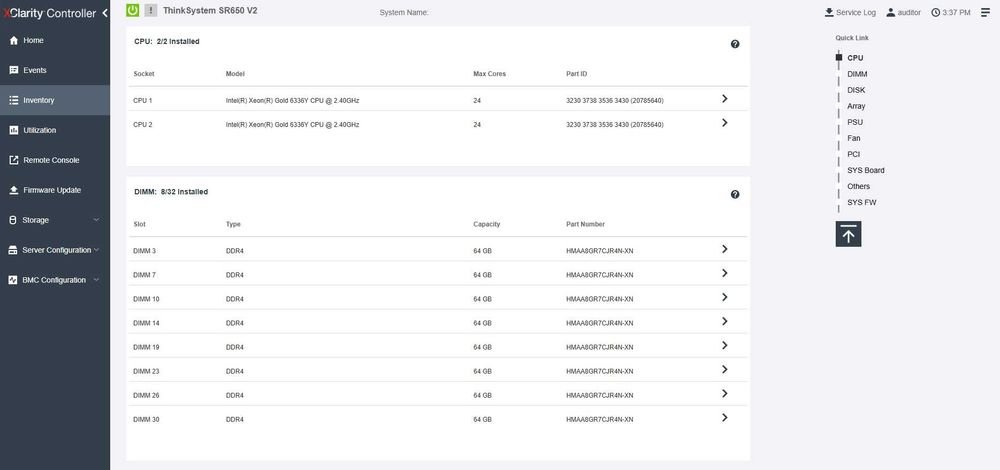Image resolution: width=1000 pixels, height=470 pixels.
Task: Click the system warning exclamation icon
Action: coord(151,10)
